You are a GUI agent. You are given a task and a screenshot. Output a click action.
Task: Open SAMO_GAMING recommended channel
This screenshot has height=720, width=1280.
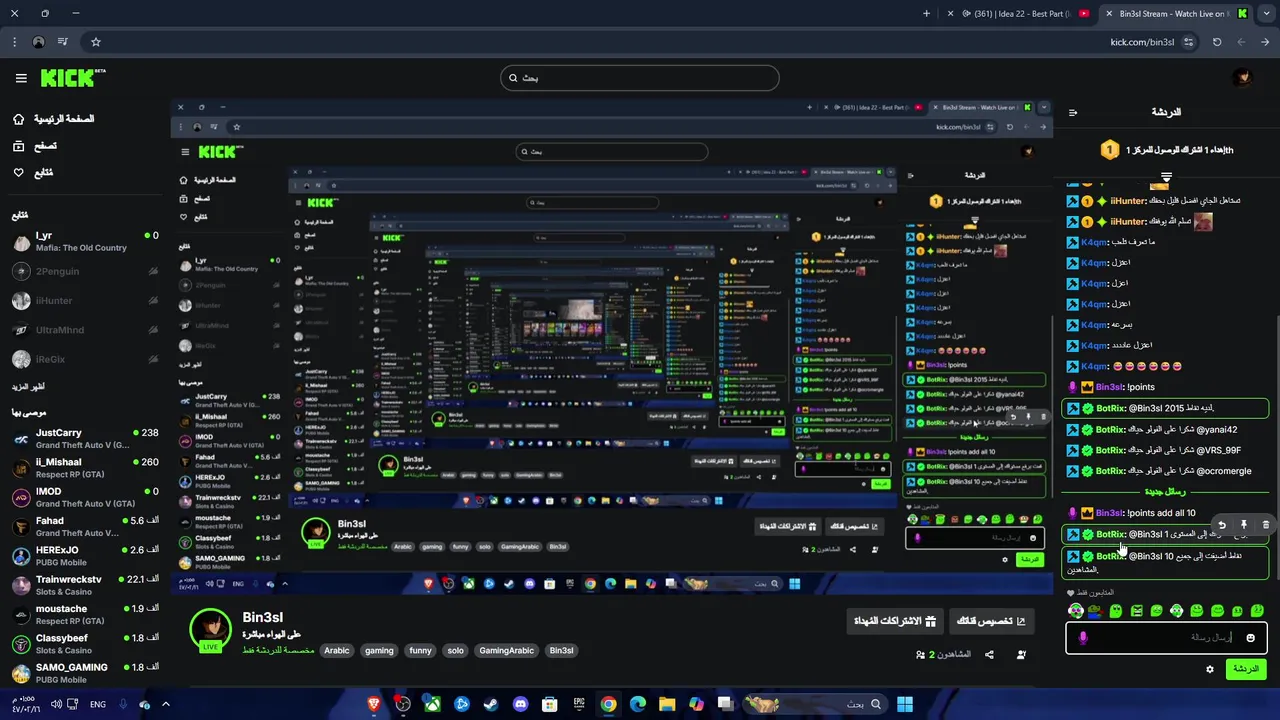[x=85, y=672]
